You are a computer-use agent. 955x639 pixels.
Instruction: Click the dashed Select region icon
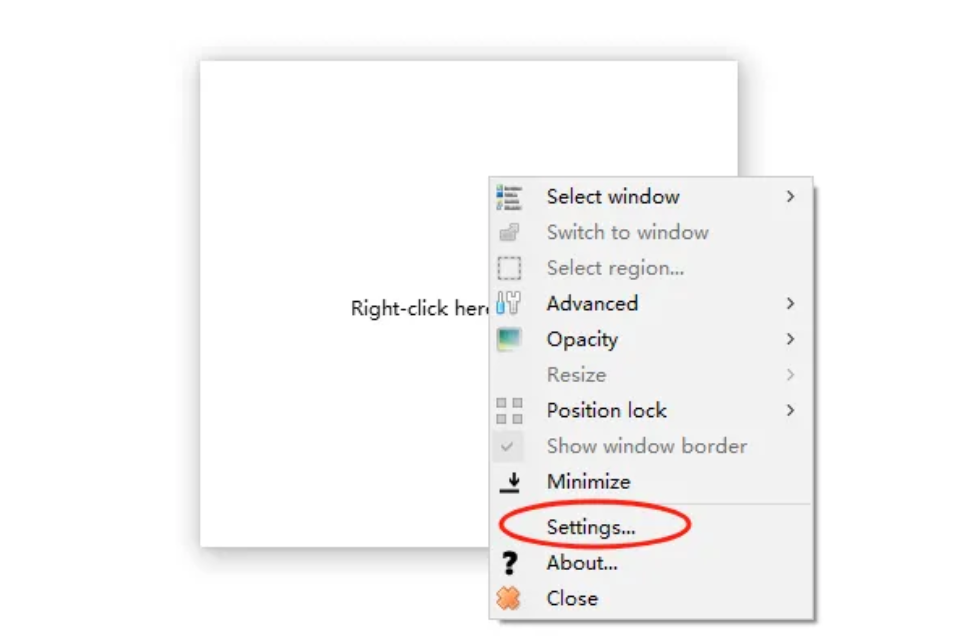509,268
